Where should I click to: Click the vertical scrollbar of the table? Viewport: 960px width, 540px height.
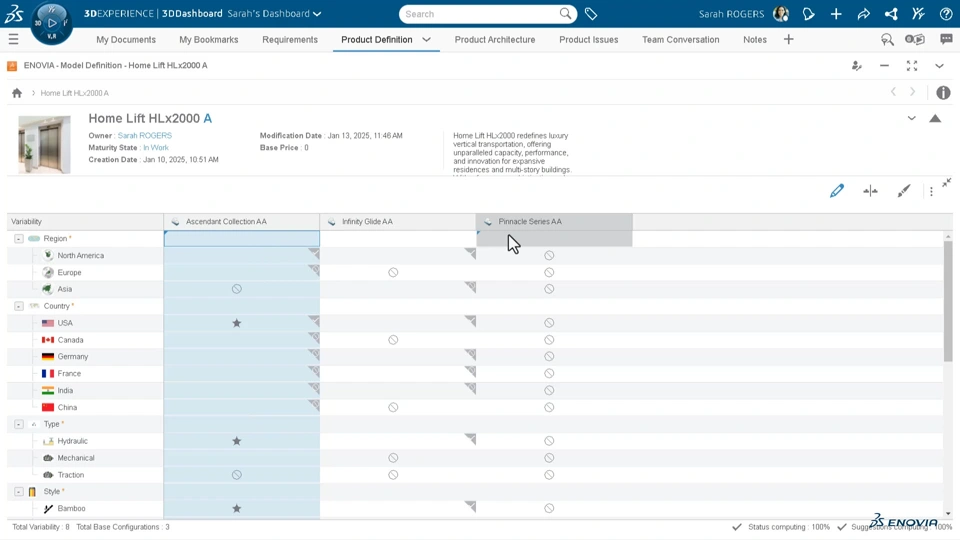(948, 300)
